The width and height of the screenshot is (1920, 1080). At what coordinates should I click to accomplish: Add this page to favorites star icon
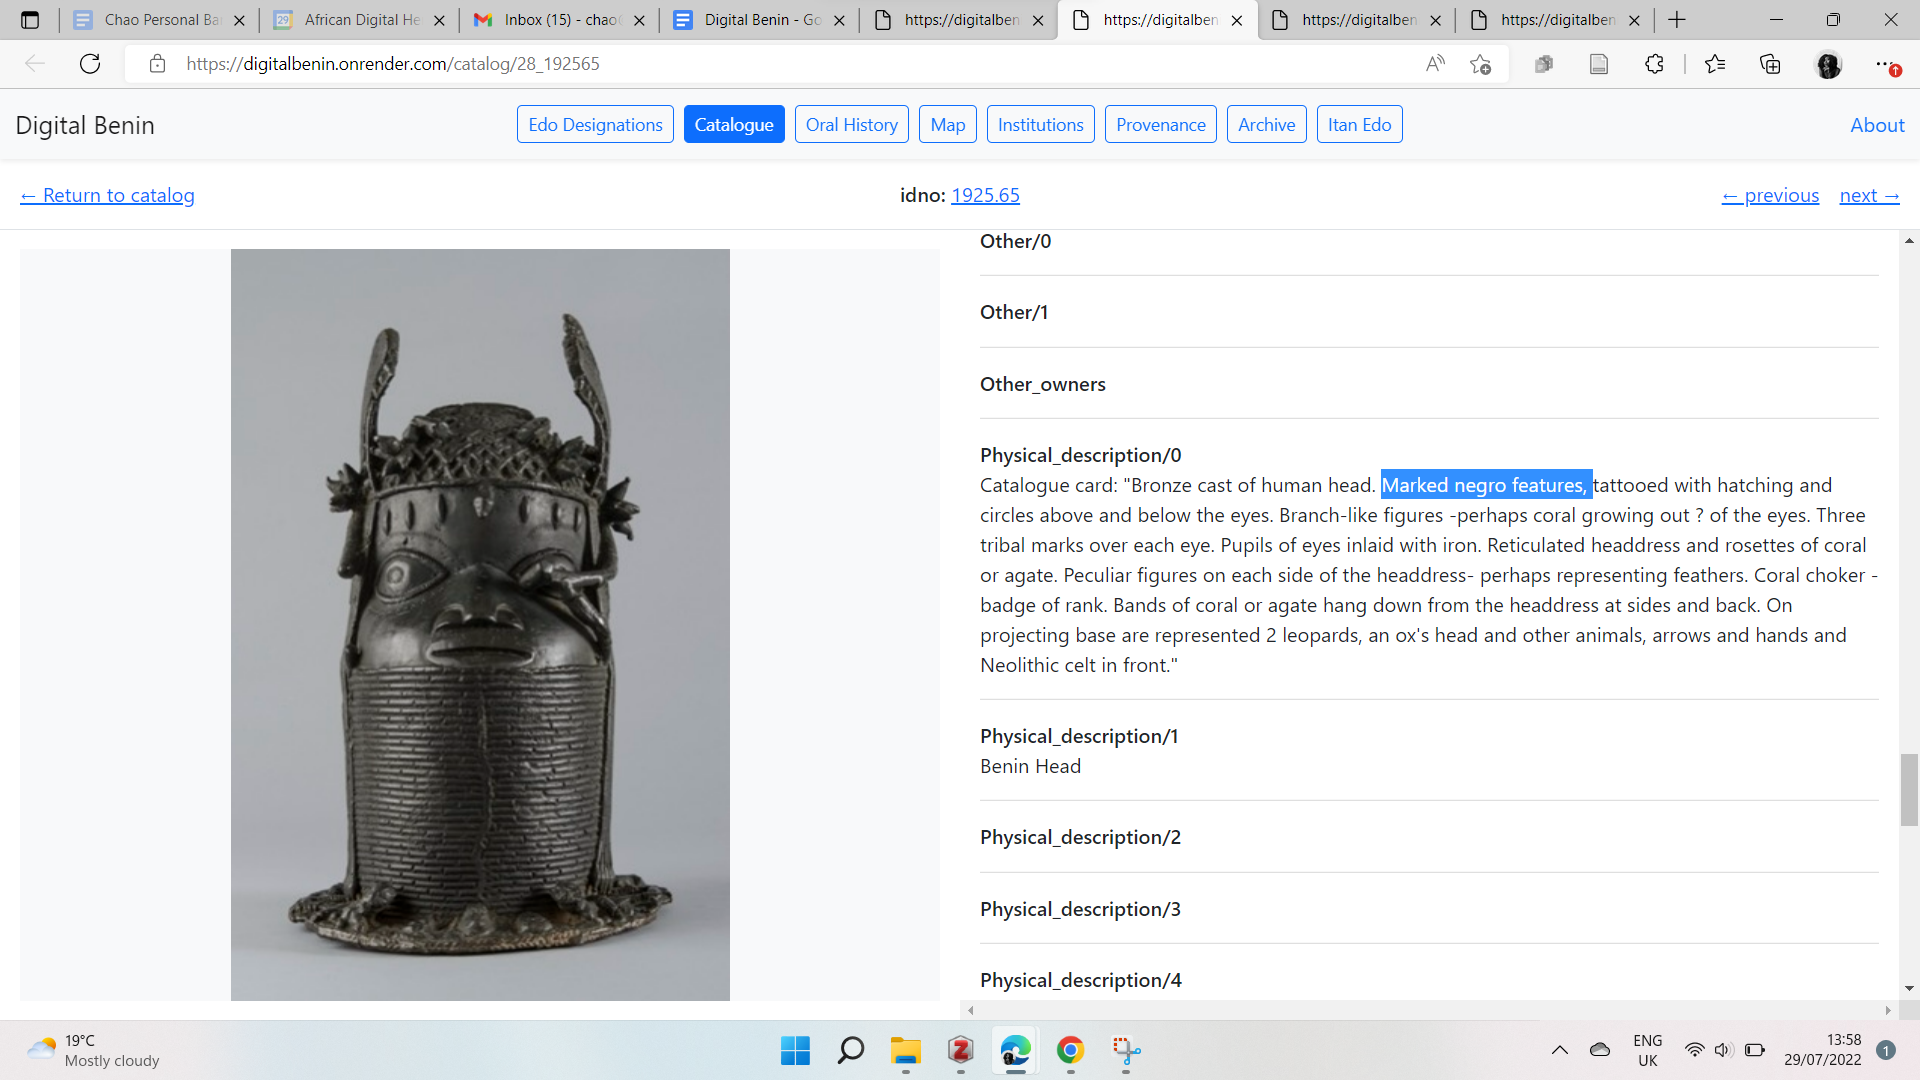pyautogui.click(x=1481, y=64)
